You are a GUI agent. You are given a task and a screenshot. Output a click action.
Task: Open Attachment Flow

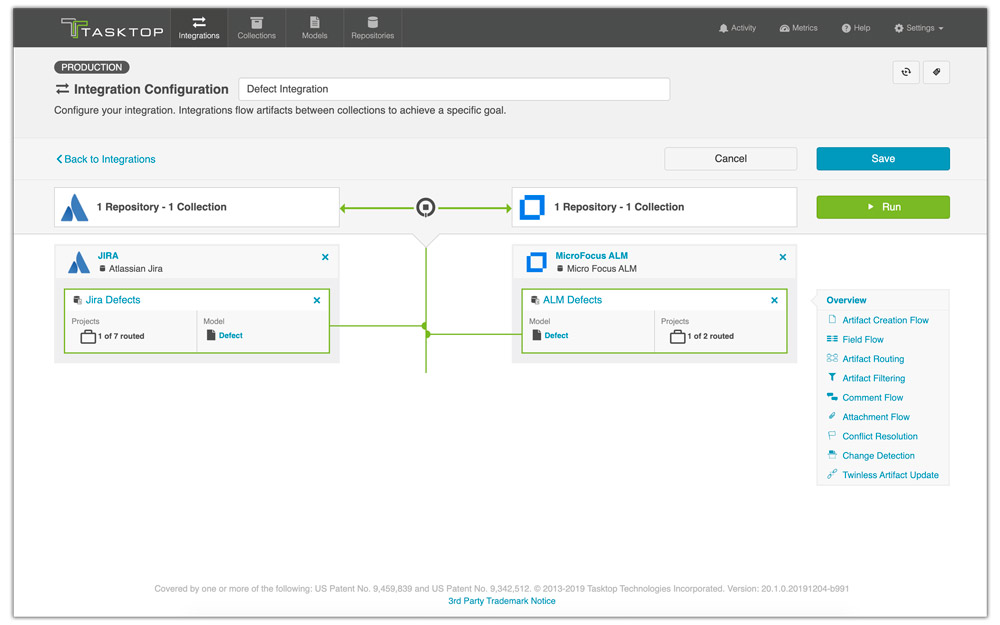[x=876, y=417]
